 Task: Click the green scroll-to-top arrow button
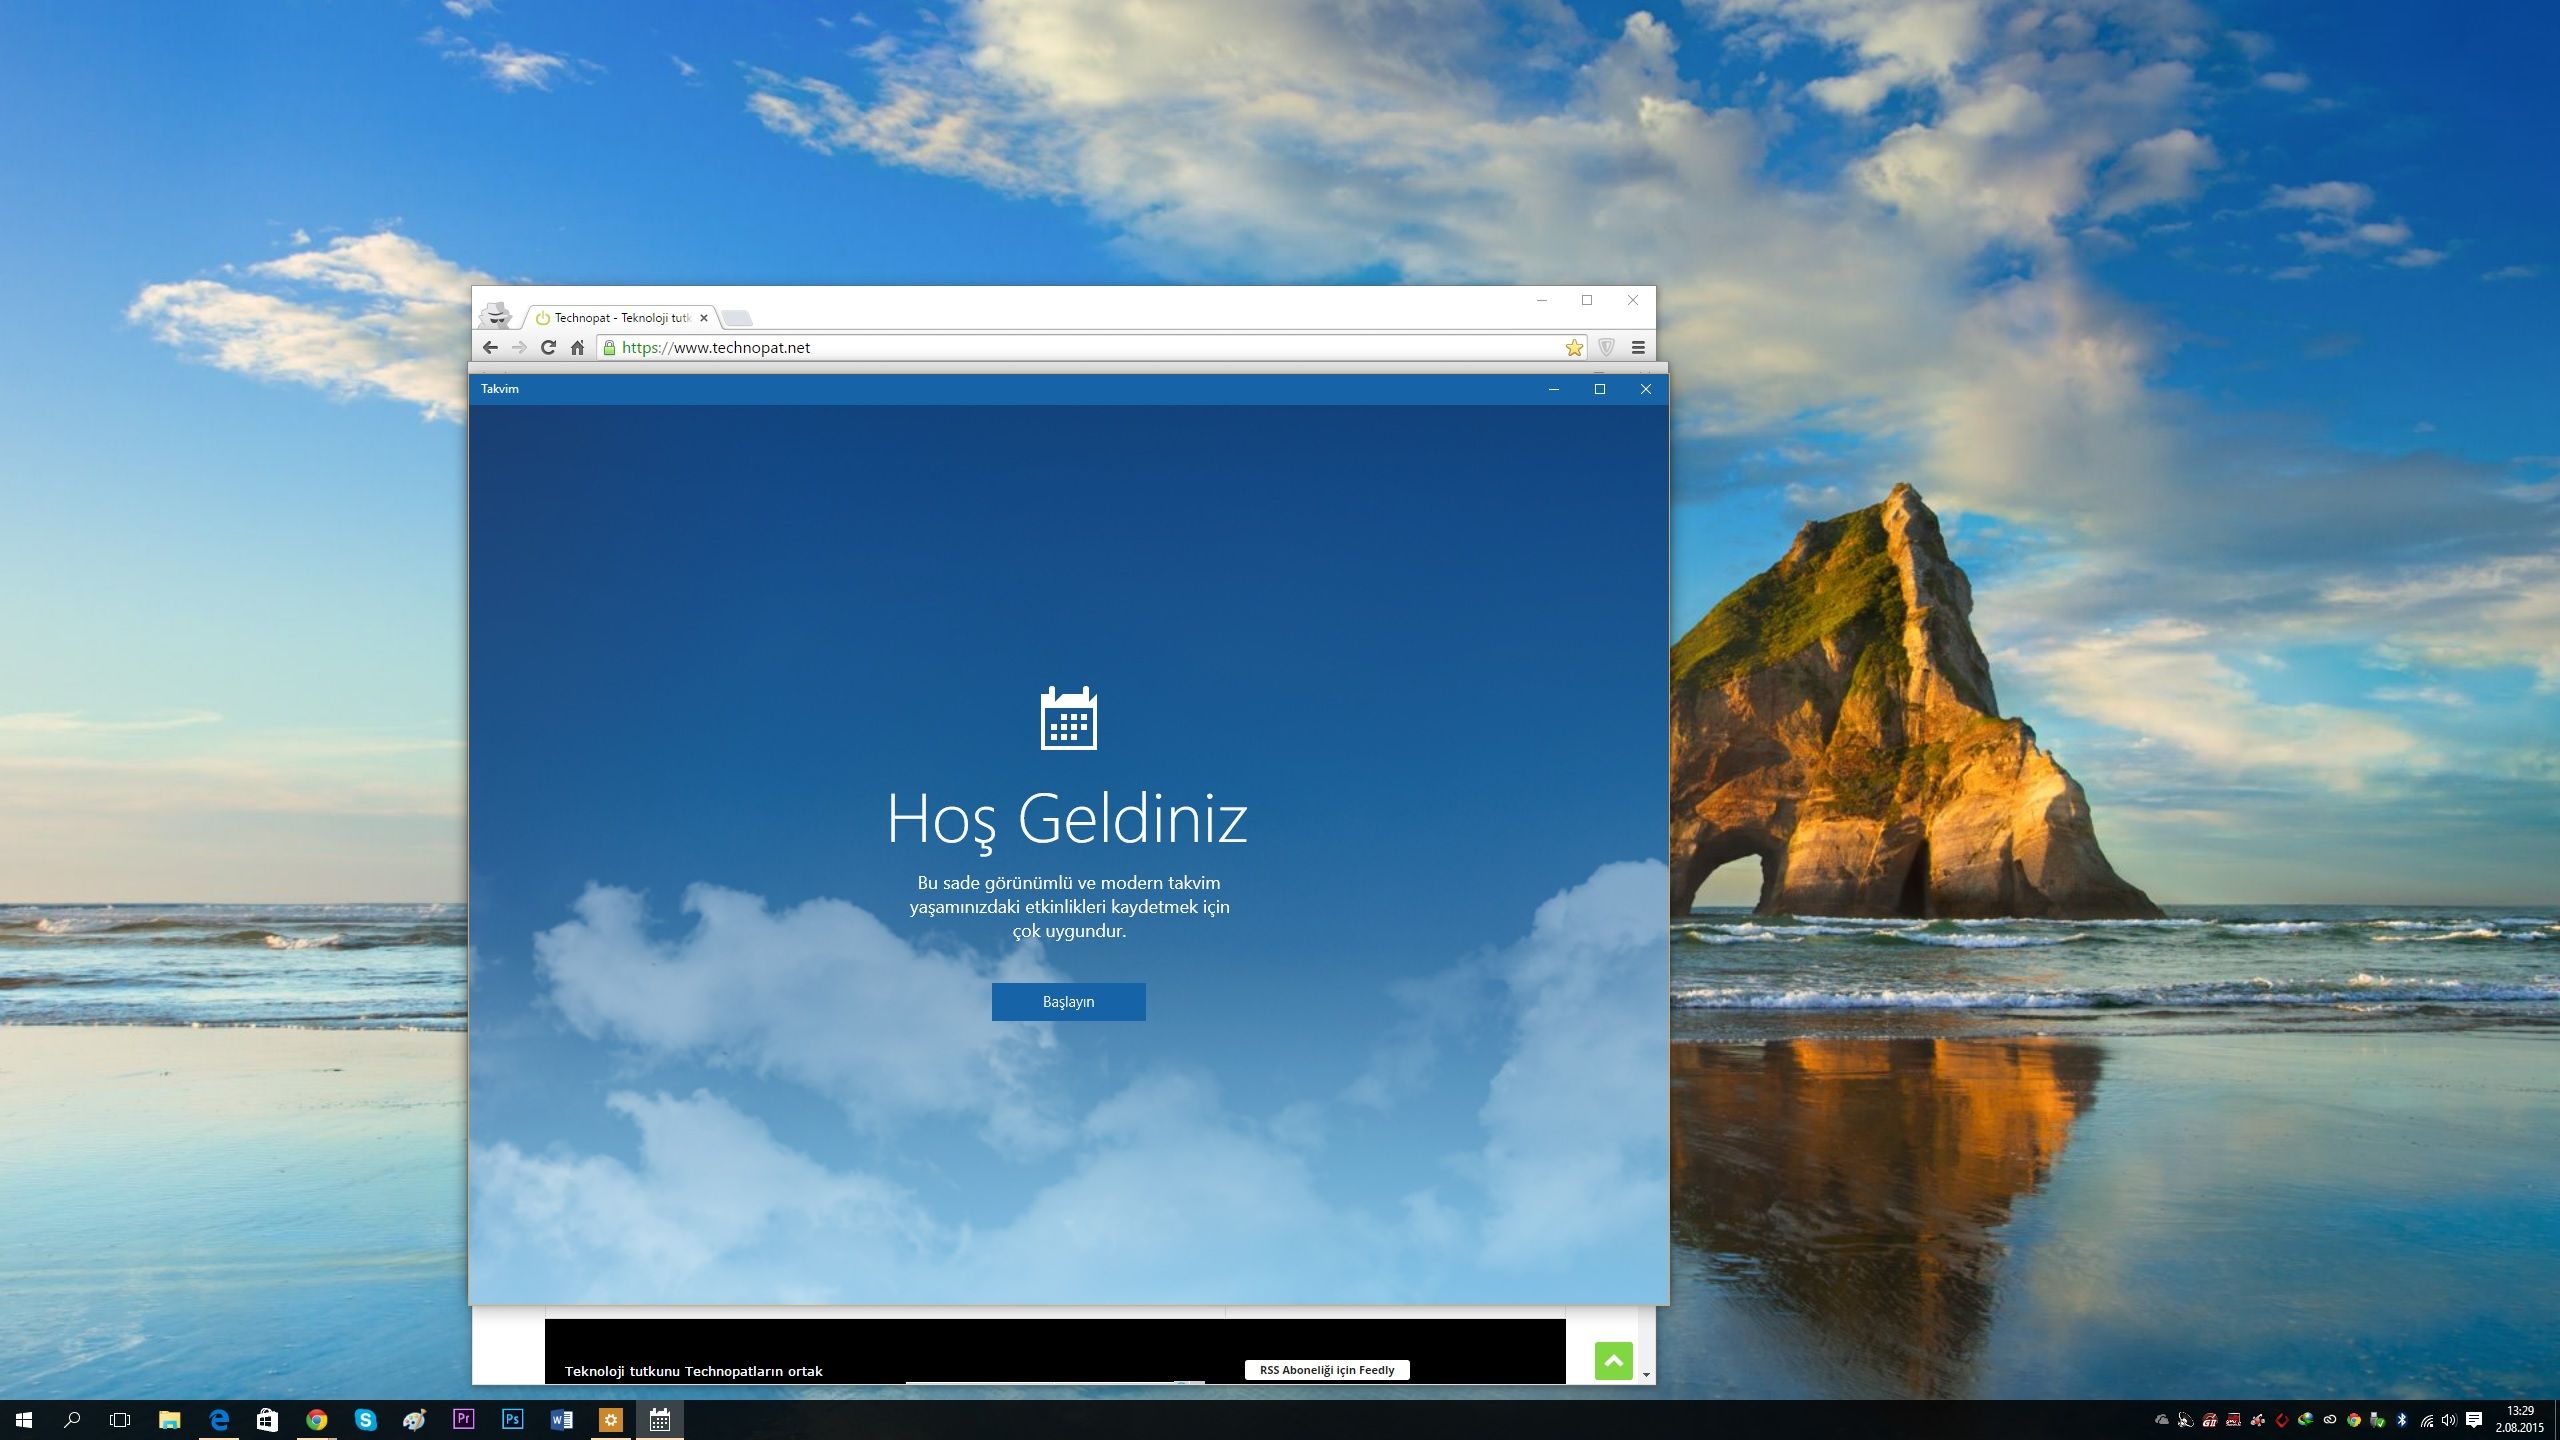[x=1613, y=1360]
